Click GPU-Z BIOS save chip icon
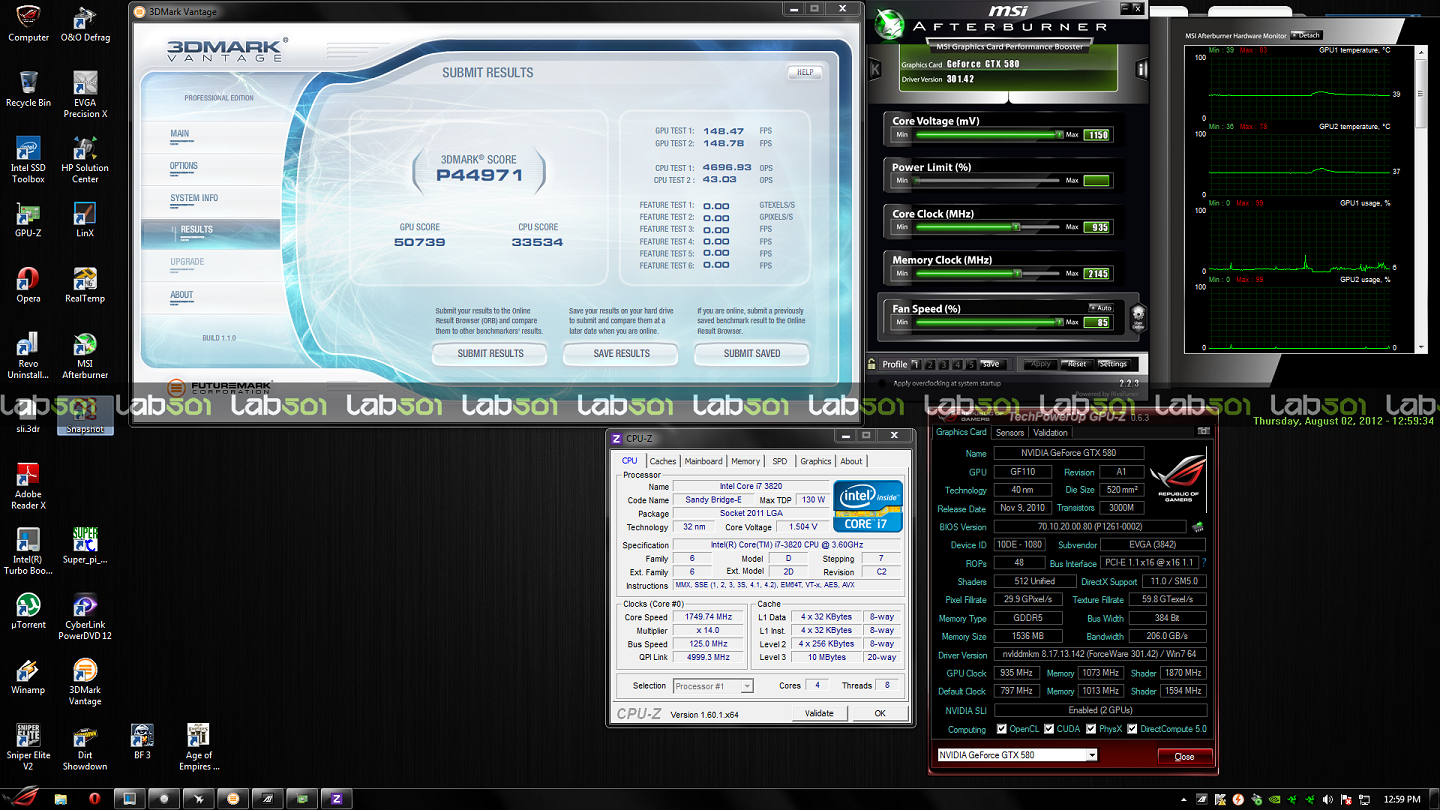Screen dimensions: 1440x810 [1197, 527]
